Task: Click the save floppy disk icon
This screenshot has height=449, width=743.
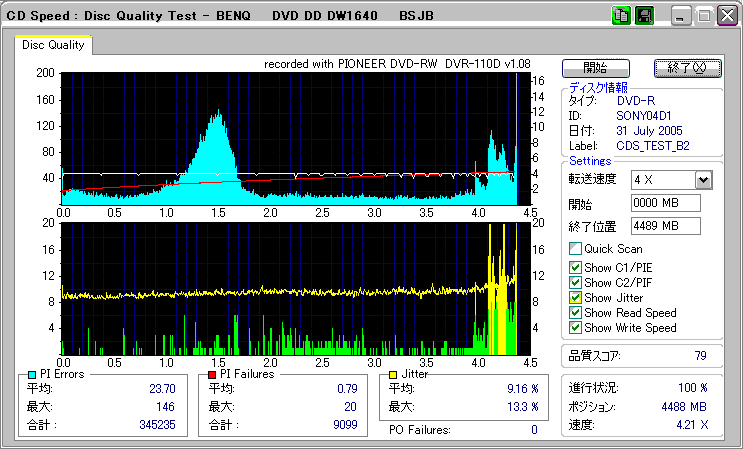Action: pyautogui.click(x=643, y=16)
